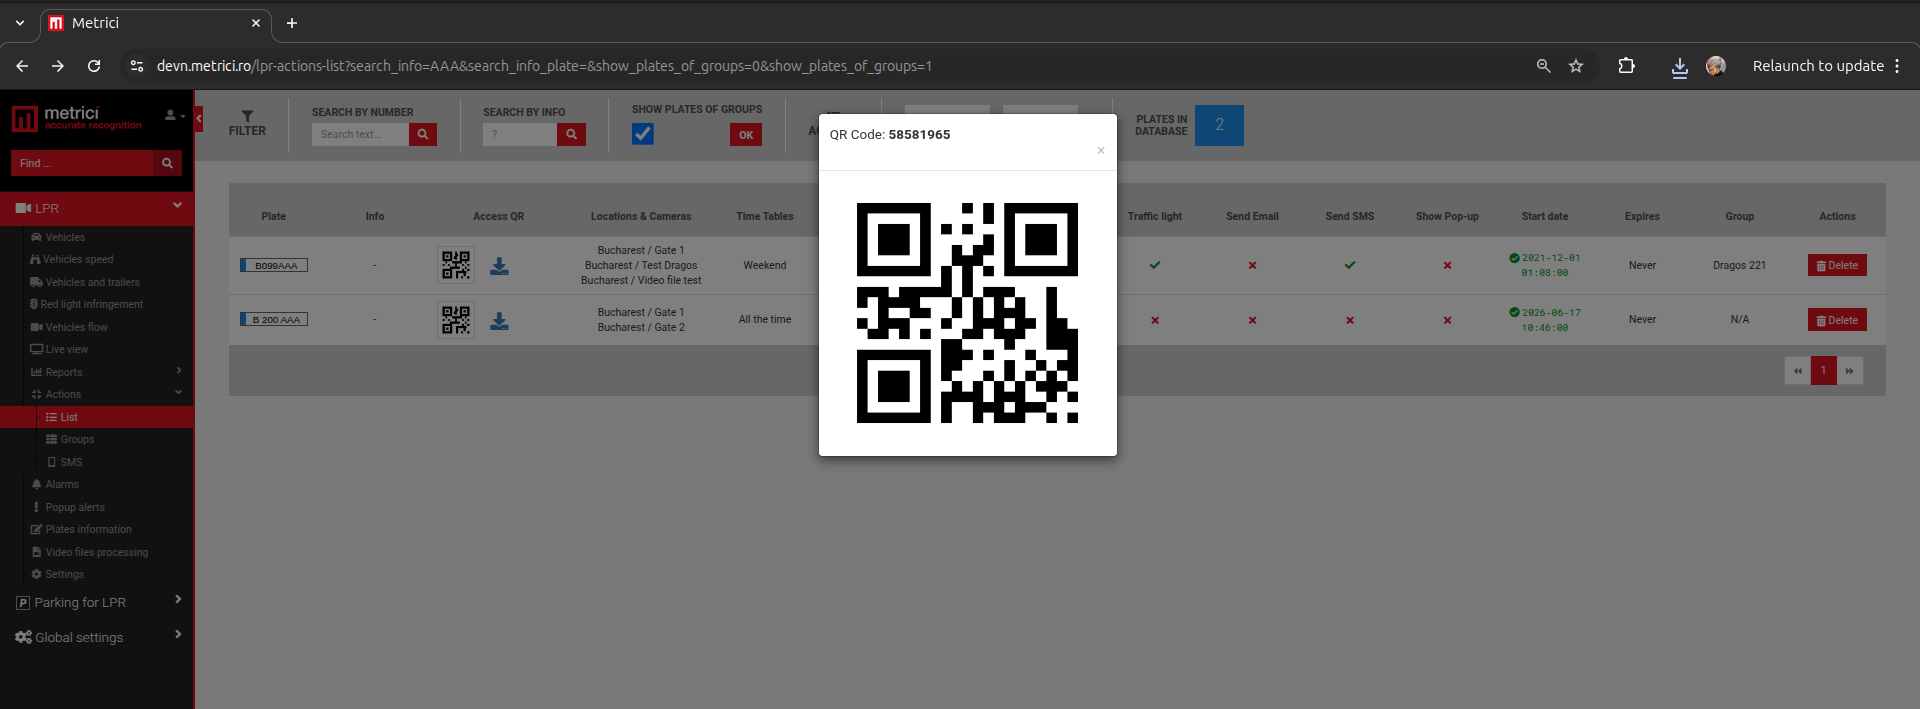Click Relaunch to update button
The width and height of the screenshot is (1920, 709).
pyautogui.click(x=1826, y=66)
